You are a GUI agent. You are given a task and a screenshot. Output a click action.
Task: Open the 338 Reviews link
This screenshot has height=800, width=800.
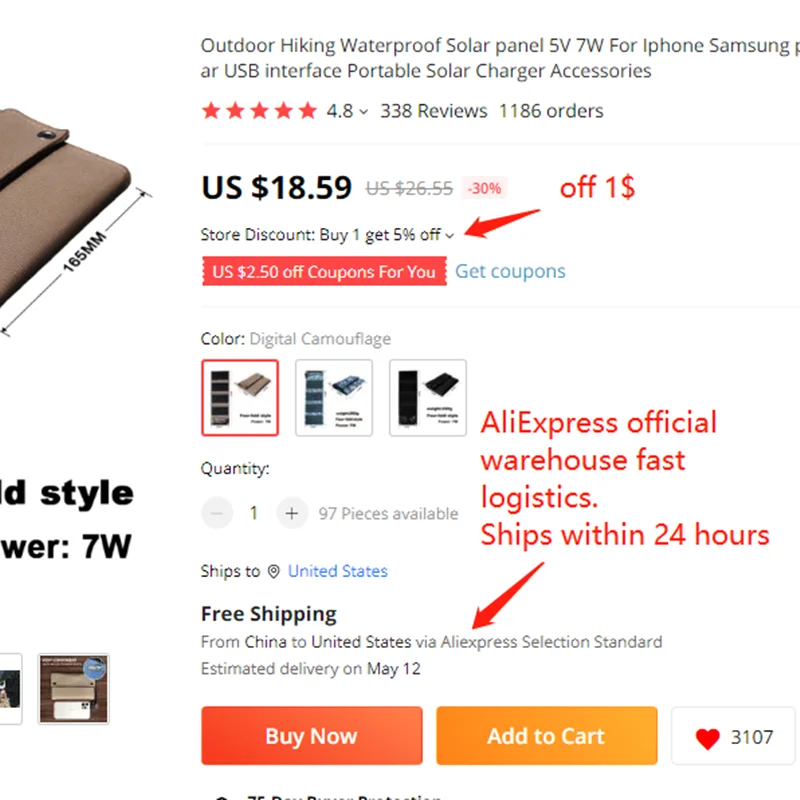tap(433, 111)
